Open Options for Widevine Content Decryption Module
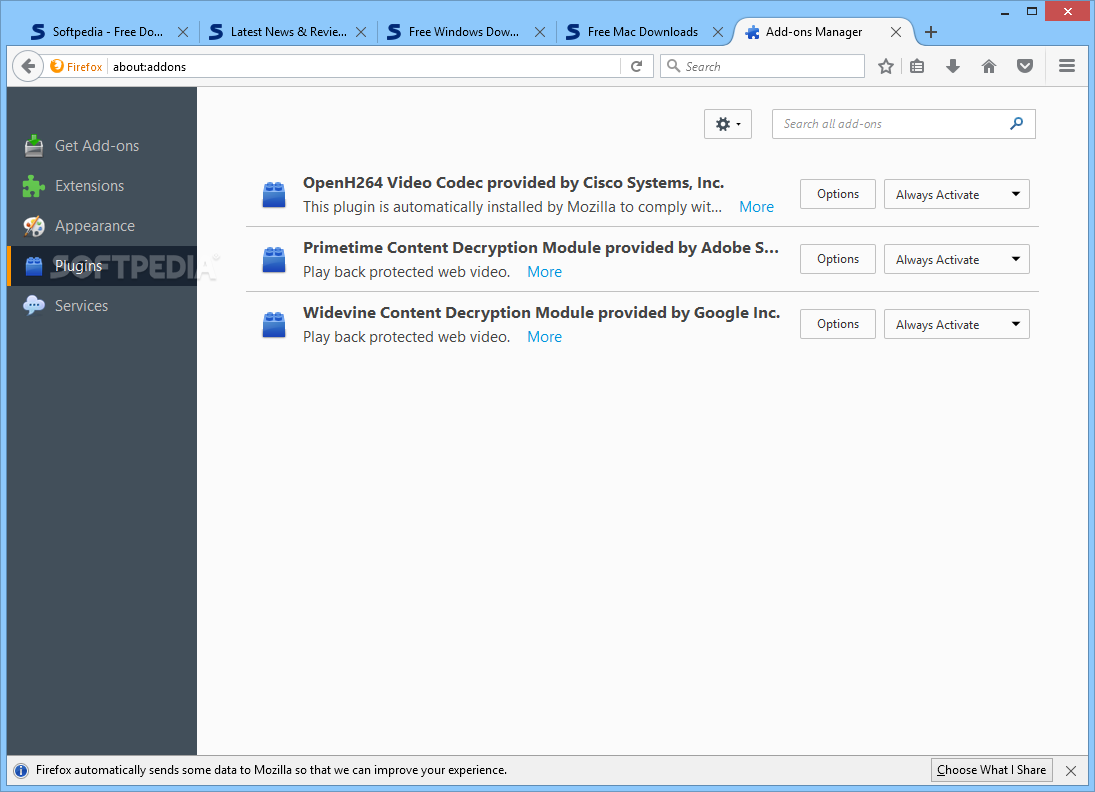The width and height of the screenshot is (1095, 792). 837,324
